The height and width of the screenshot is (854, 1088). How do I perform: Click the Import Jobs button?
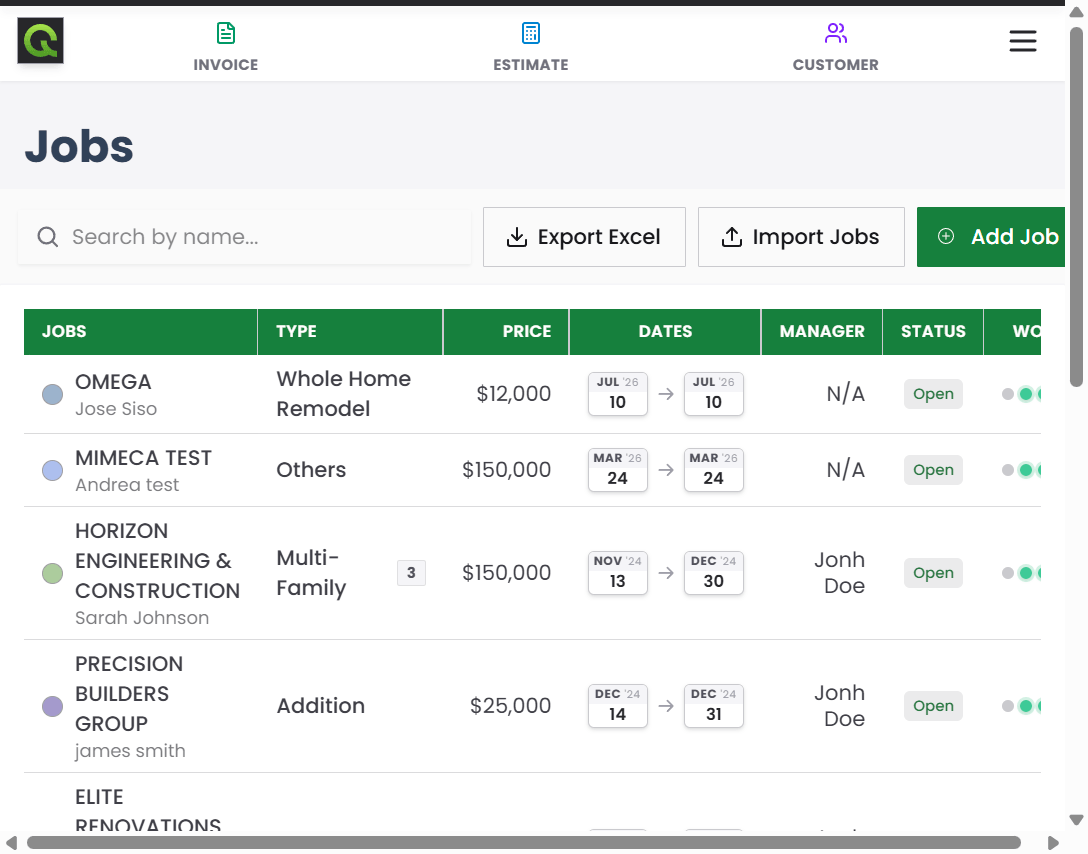pos(801,237)
